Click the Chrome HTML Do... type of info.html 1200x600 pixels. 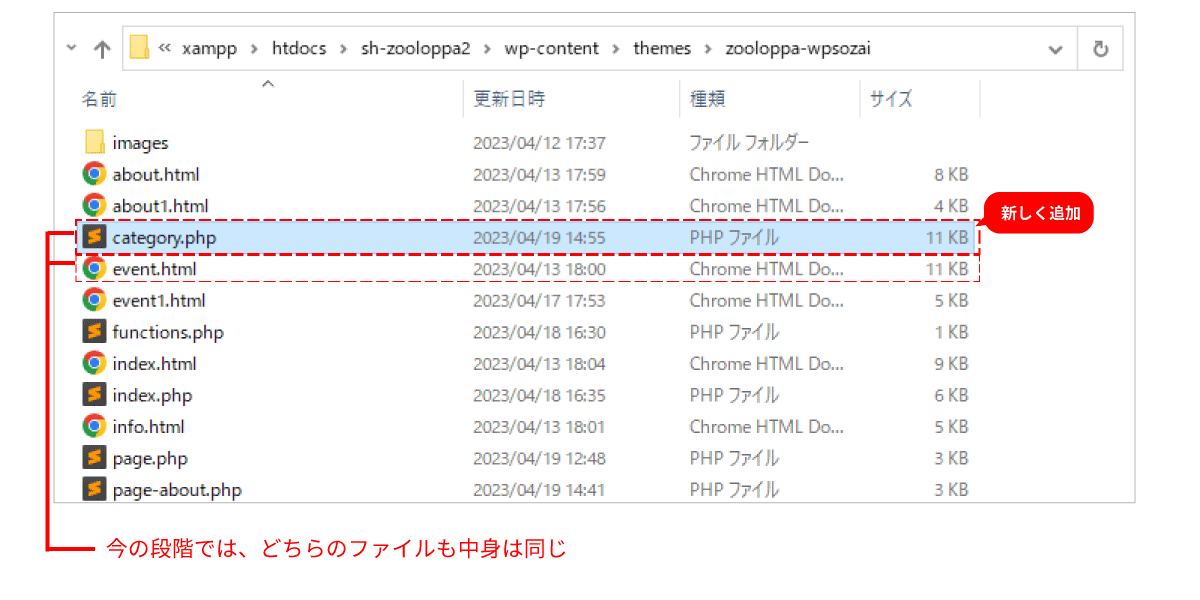coord(767,427)
